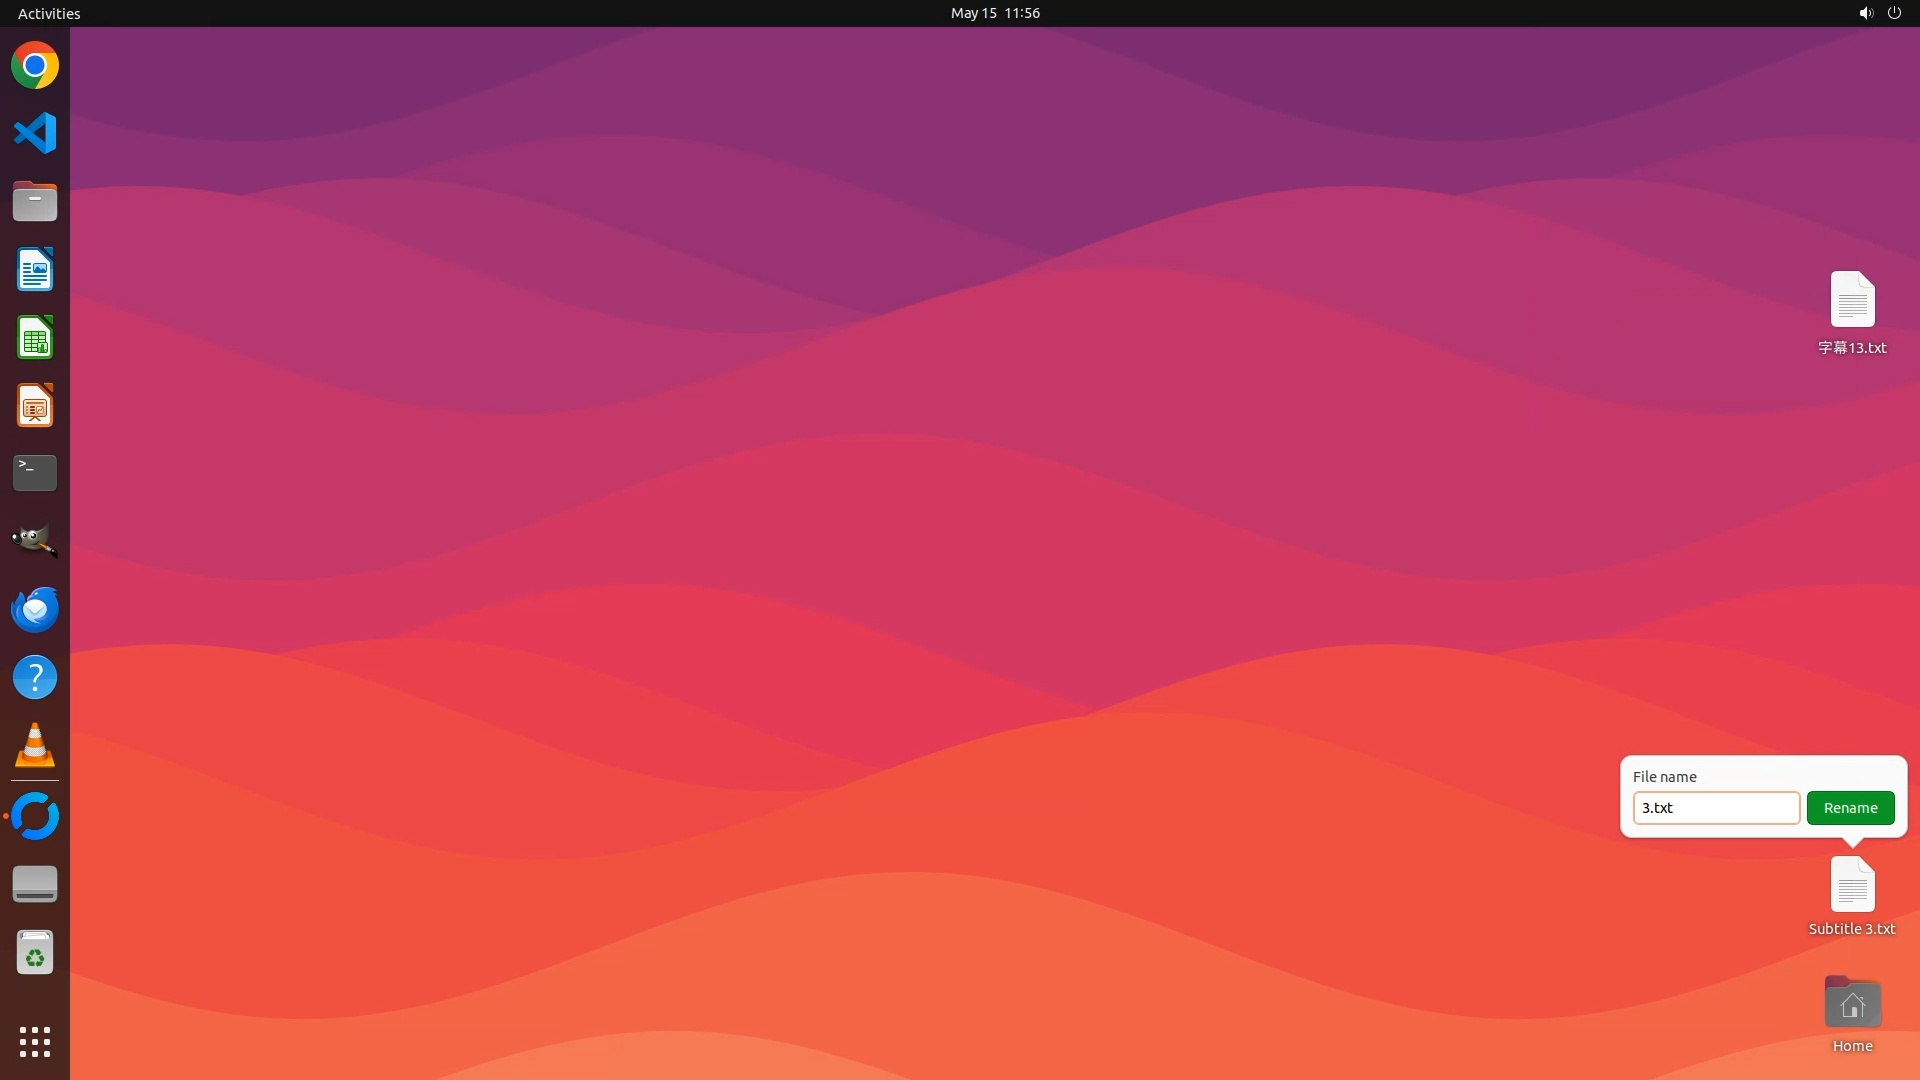The height and width of the screenshot is (1080, 1920).
Task: Open the system menu via the power icon
Action: point(1894,13)
